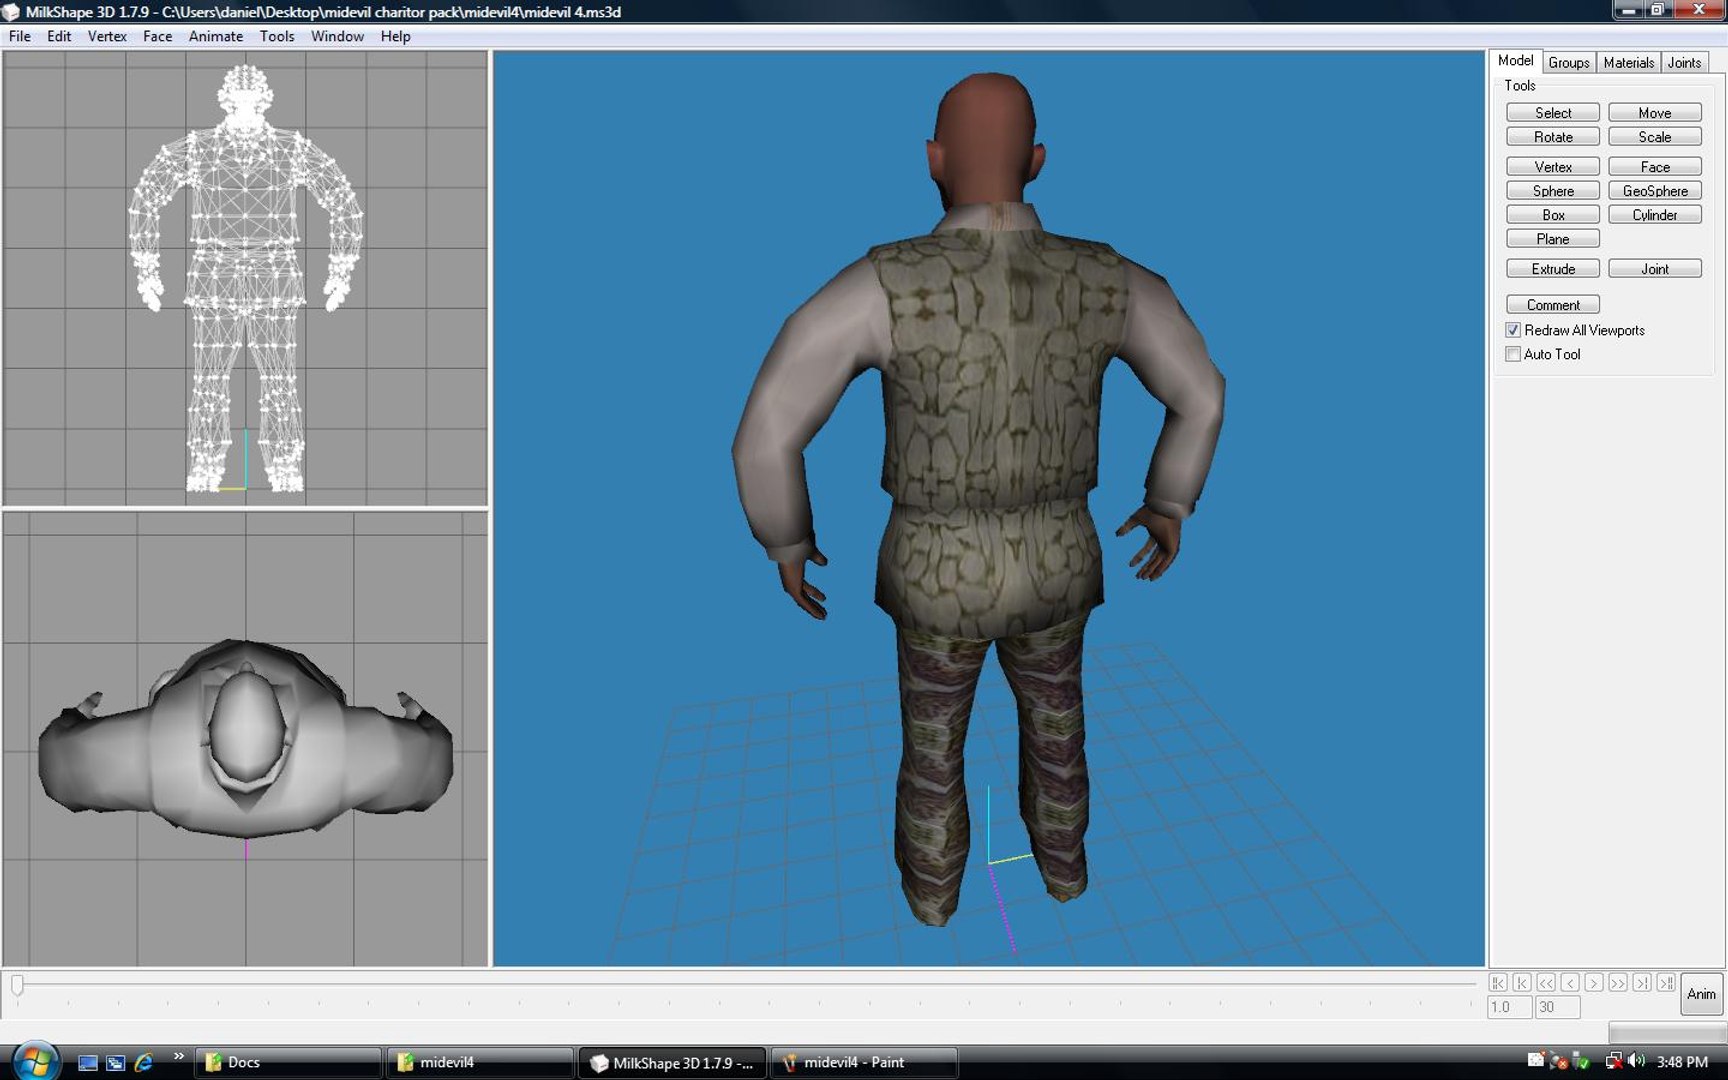This screenshot has height=1080, width=1728.
Task: Click the Sphere primitive button
Action: tap(1553, 191)
